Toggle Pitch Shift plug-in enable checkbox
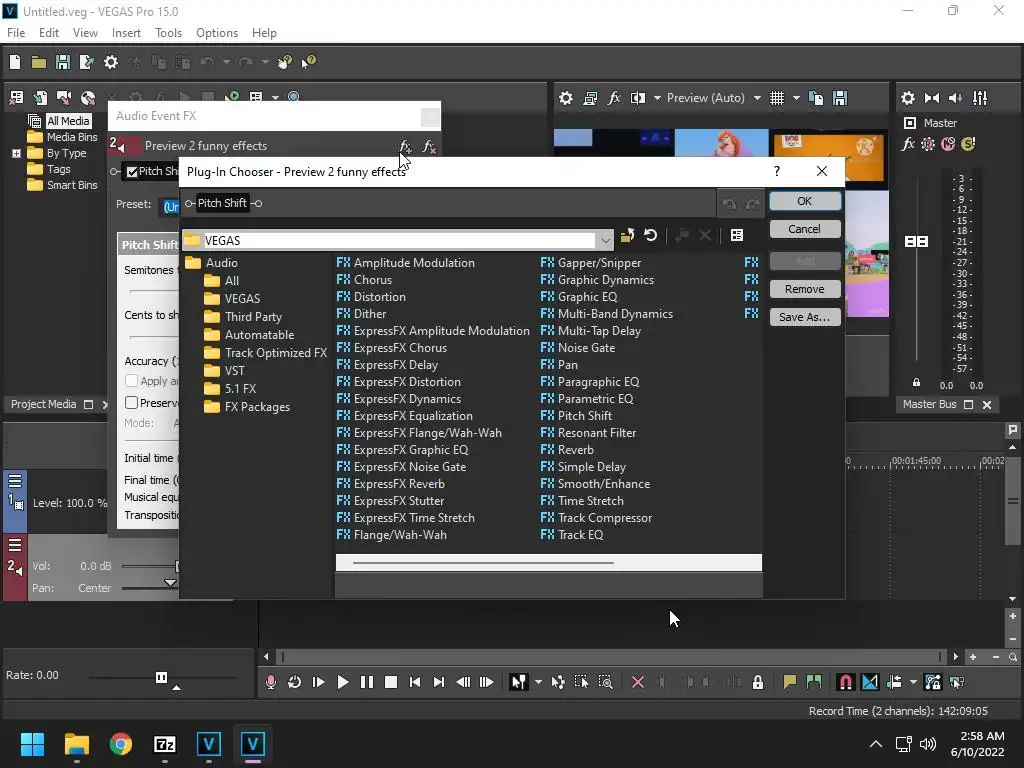The image size is (1024, 768). (x=132, y=172)
